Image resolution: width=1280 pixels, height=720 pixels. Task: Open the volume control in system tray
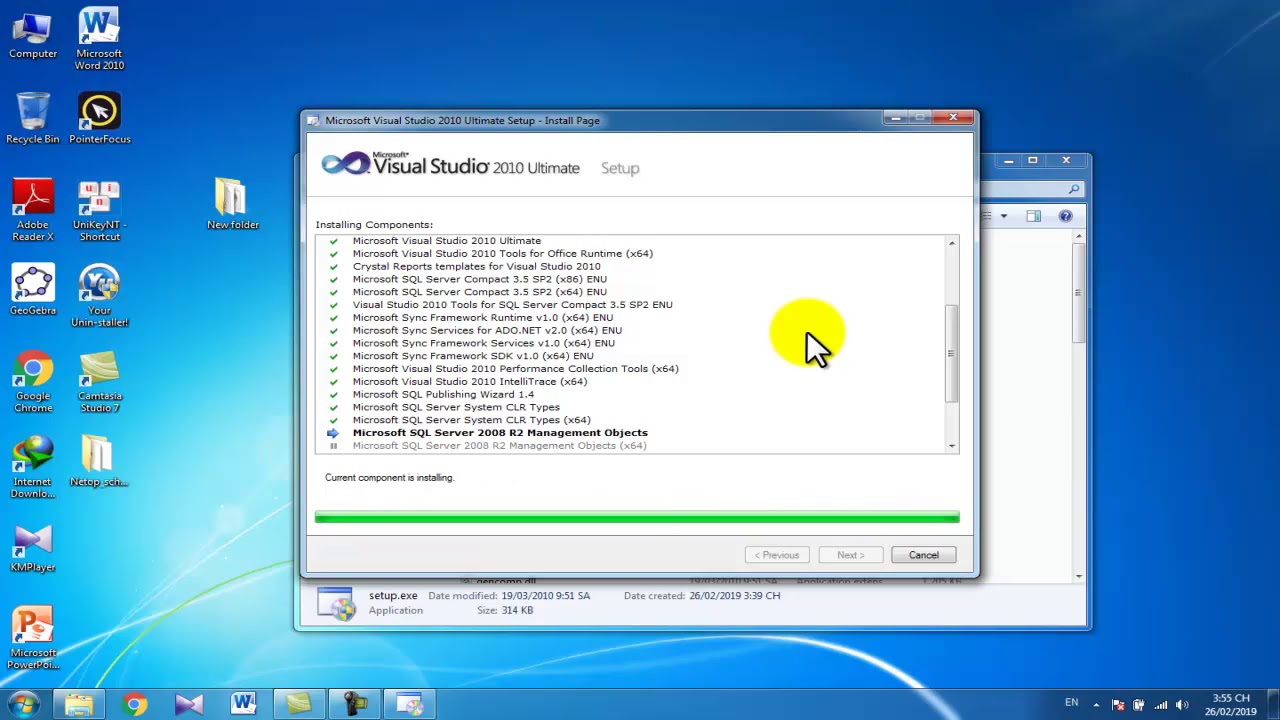click(x=1182, y=704)
